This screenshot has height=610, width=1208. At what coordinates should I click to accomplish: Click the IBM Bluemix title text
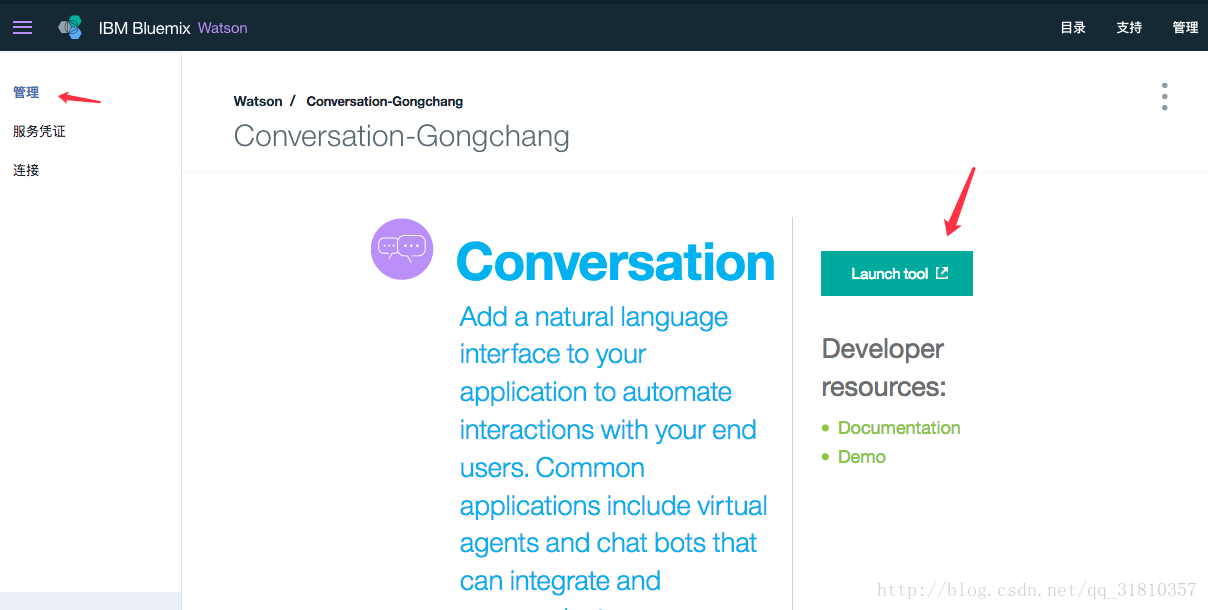coord(144,28)
